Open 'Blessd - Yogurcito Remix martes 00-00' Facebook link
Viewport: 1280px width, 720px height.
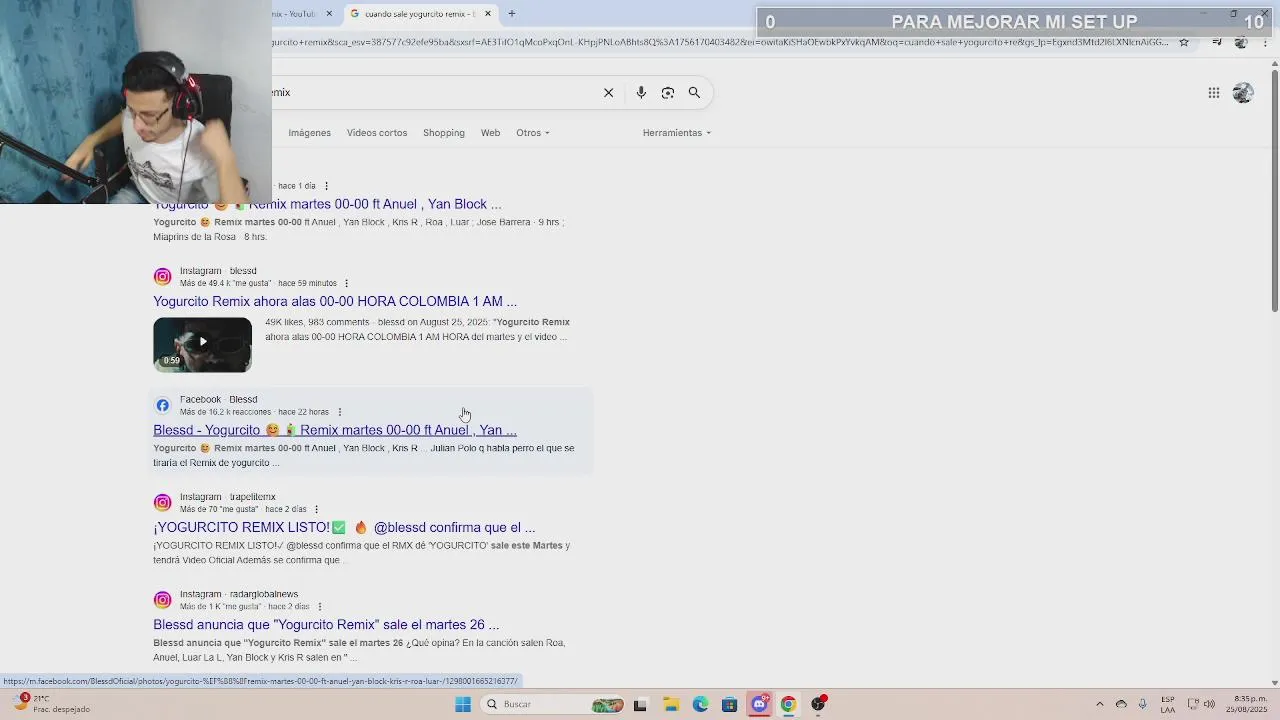pyautogui.click(x=335, y=430)
